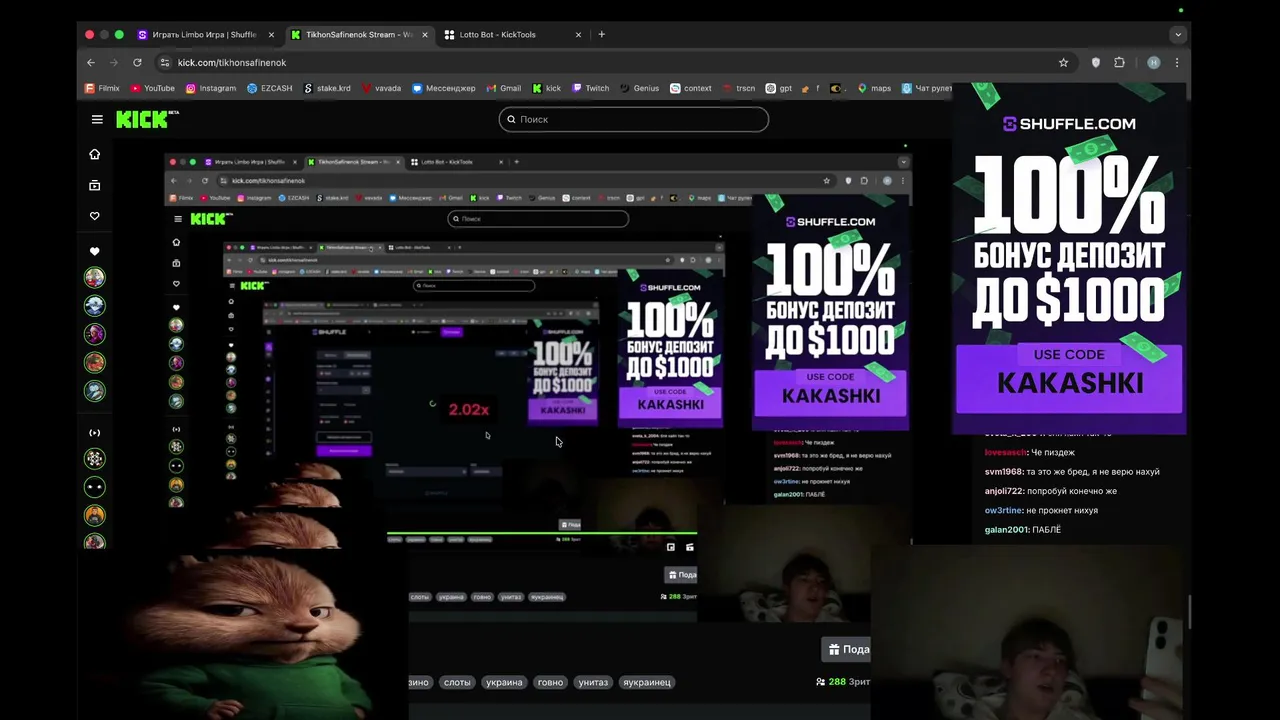
Task: Open the maps bookmark
Action: [873, 88]
